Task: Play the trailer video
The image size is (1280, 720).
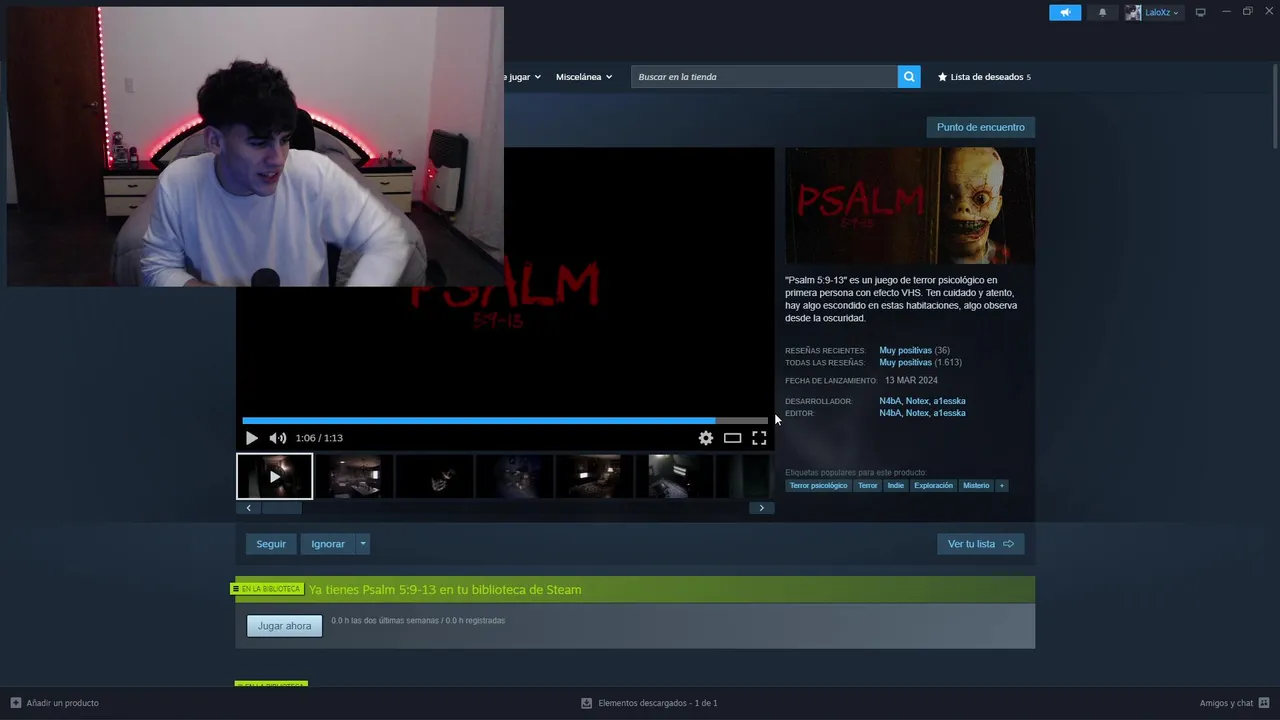Action: (x=251, y=438)
